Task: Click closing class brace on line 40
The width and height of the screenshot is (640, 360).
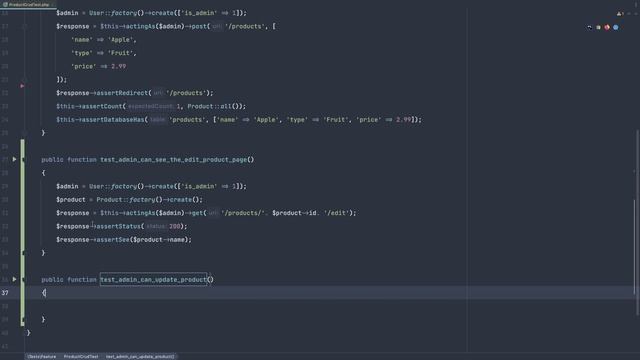Action: point(28,333)
